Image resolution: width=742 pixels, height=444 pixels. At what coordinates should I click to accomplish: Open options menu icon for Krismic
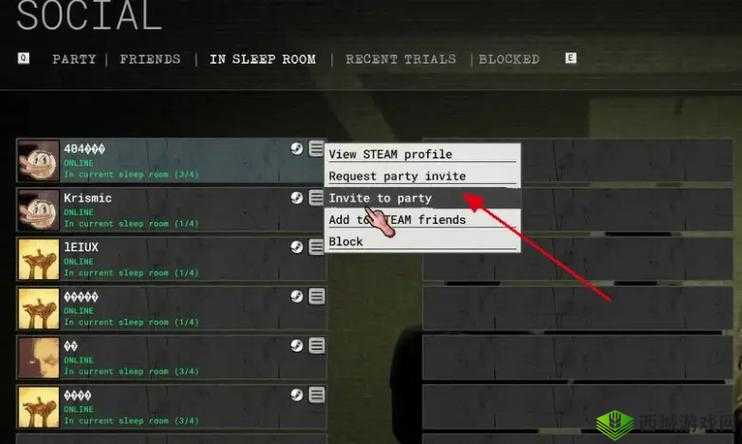tap(317, 197)
